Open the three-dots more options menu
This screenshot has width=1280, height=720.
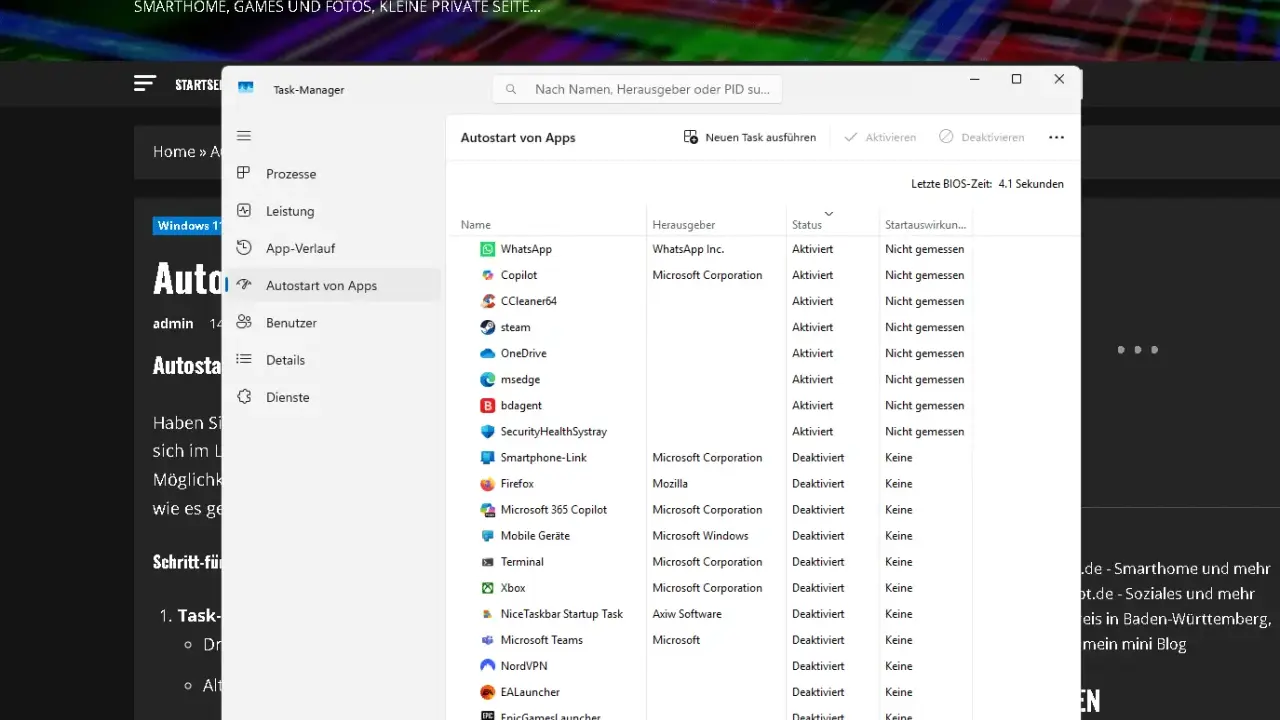click(1056, 137)
